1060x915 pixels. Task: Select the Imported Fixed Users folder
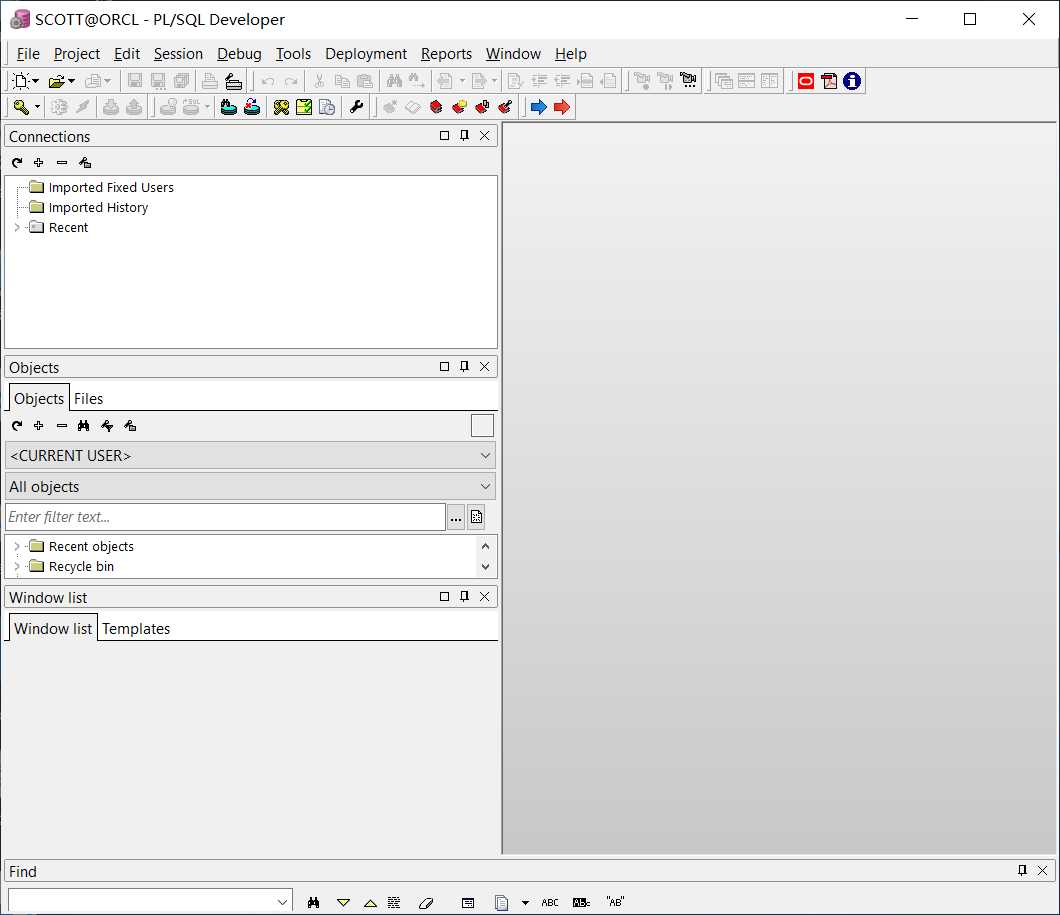click(x=111, y=187)
